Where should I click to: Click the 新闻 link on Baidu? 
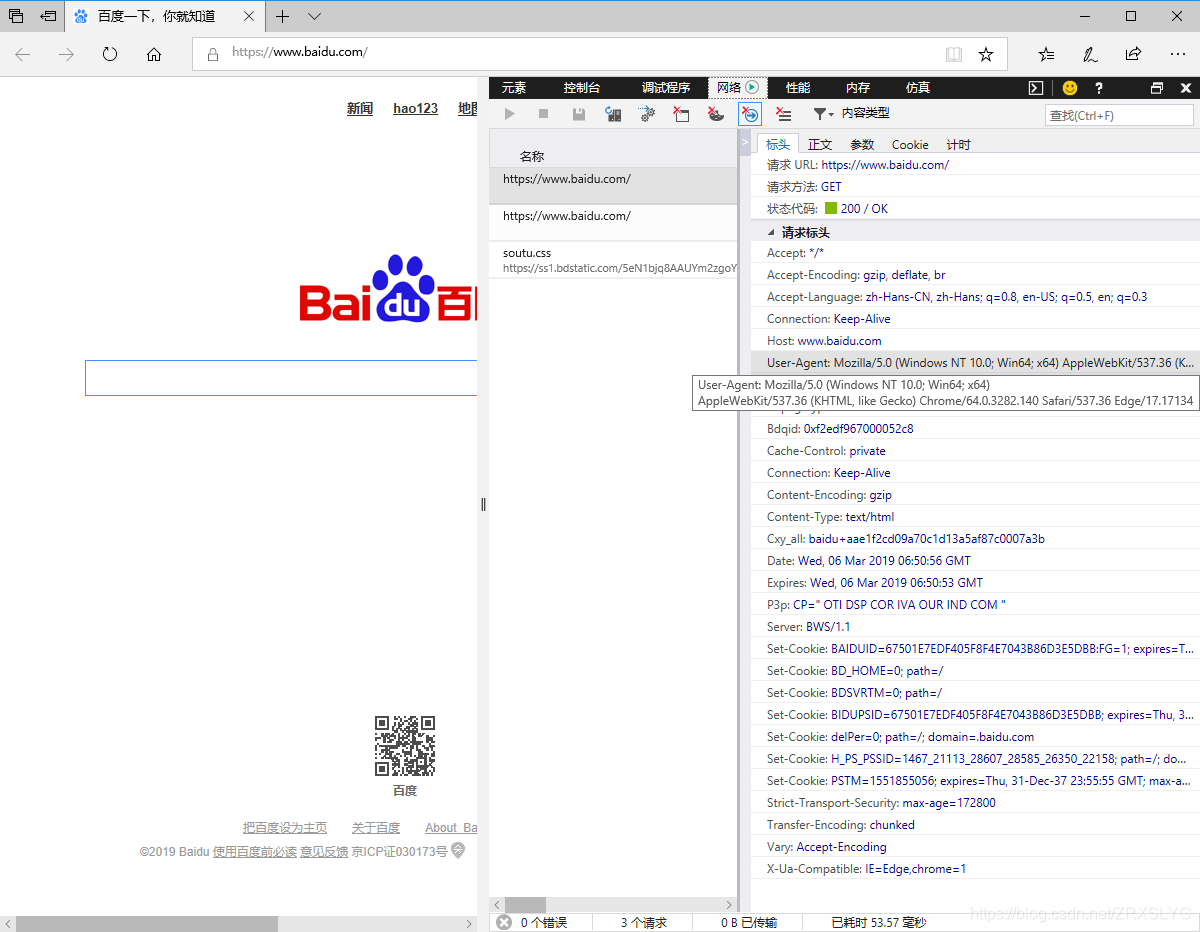tap(360, 108)
